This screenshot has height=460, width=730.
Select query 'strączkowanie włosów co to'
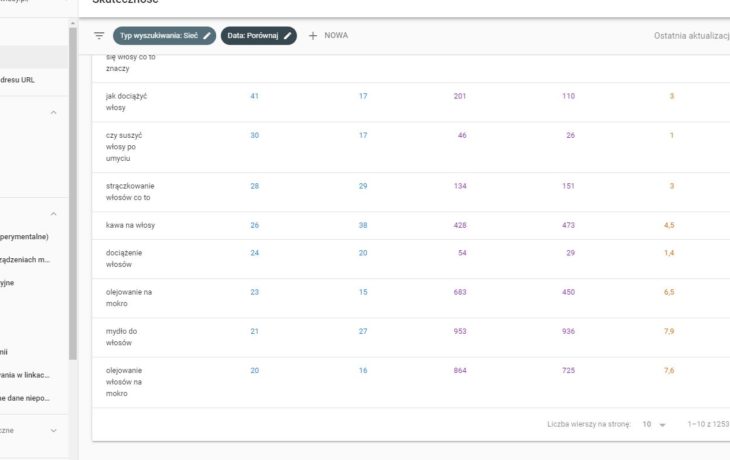pos(130,191)
